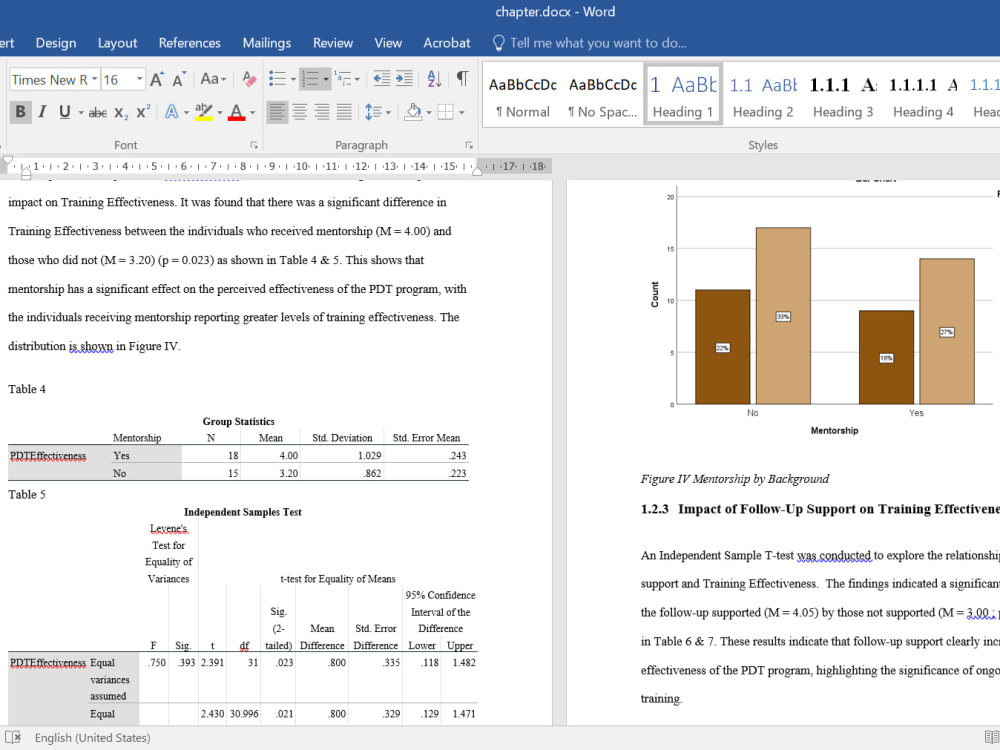Click Tell me what you want search field
The image size is (1000, 750).
(x=598, y=43)
